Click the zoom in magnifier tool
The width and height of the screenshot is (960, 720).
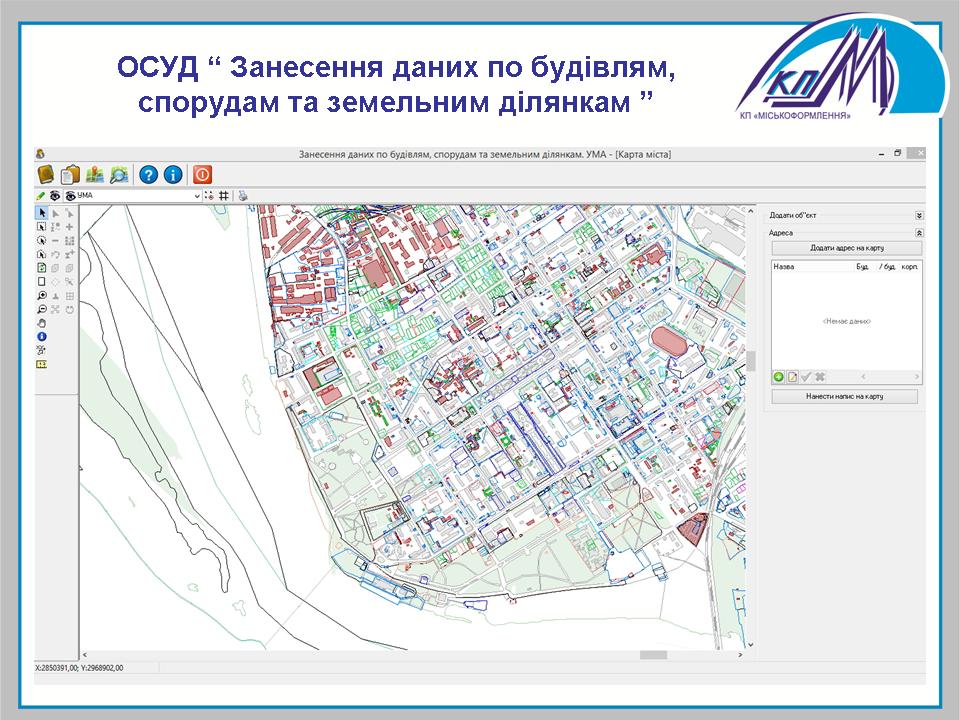click(42, 296)
